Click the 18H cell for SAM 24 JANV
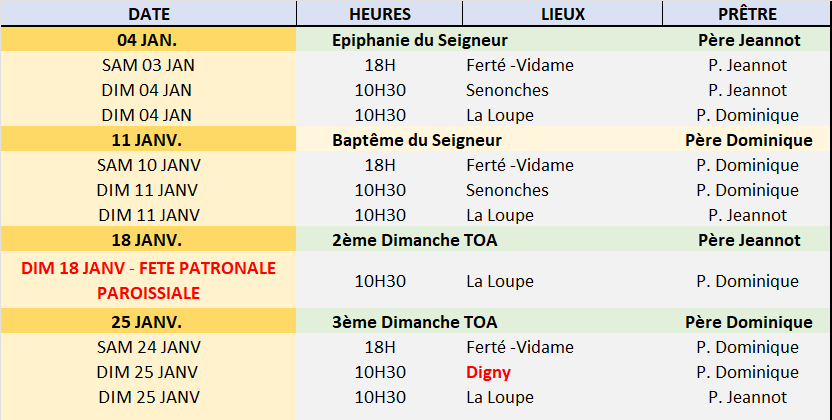 click(380, 347)
